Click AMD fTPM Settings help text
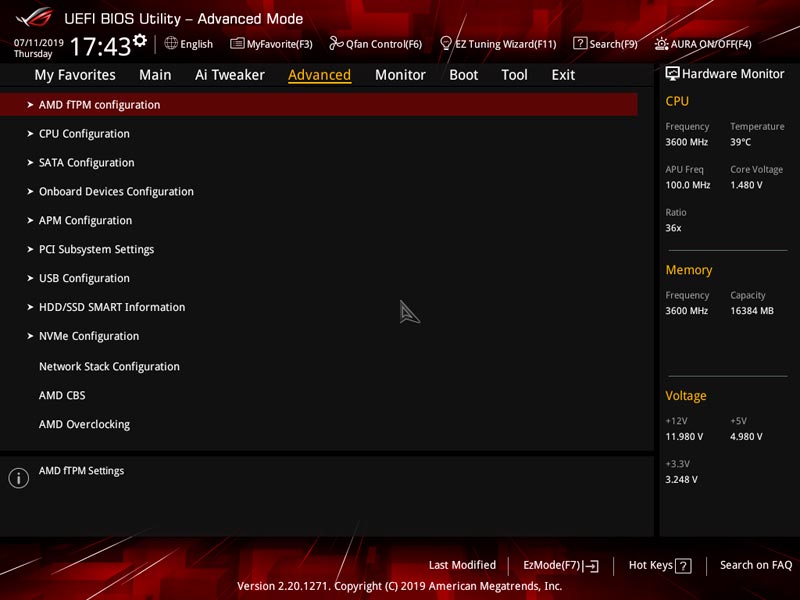 (x=82, y=471)
